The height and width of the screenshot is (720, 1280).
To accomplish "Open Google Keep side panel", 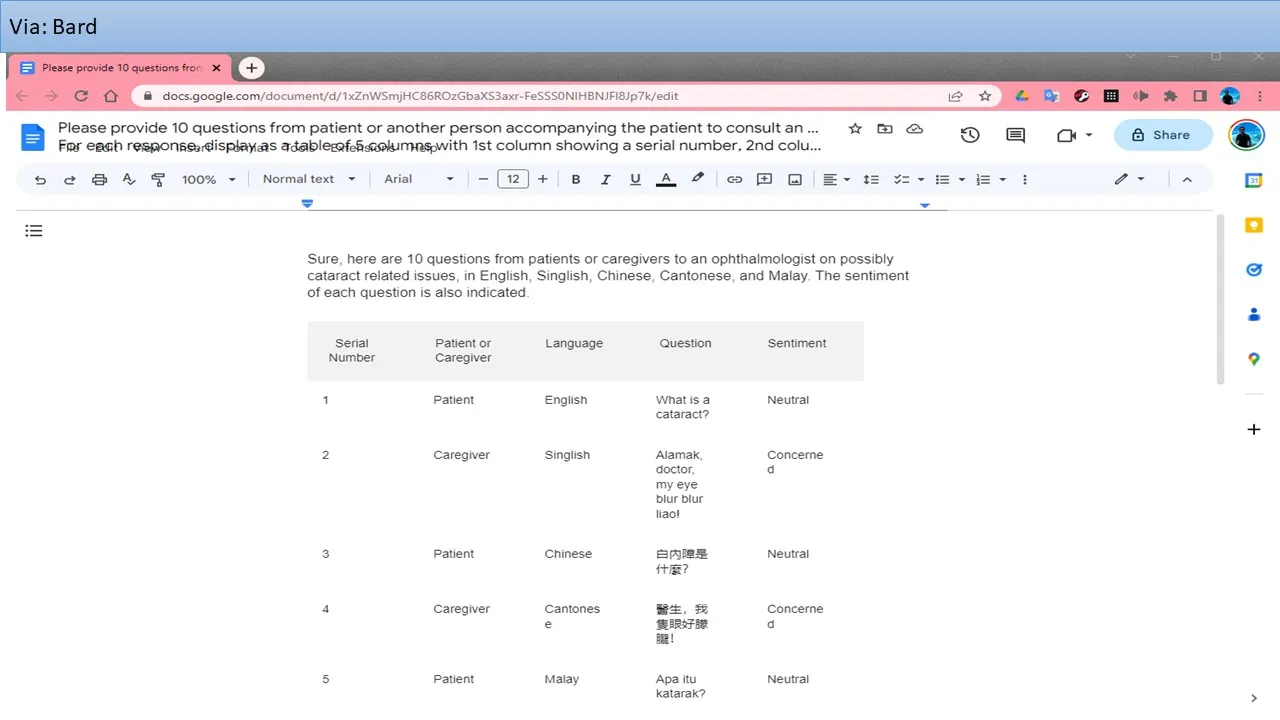I will [x=1254, y=225].
